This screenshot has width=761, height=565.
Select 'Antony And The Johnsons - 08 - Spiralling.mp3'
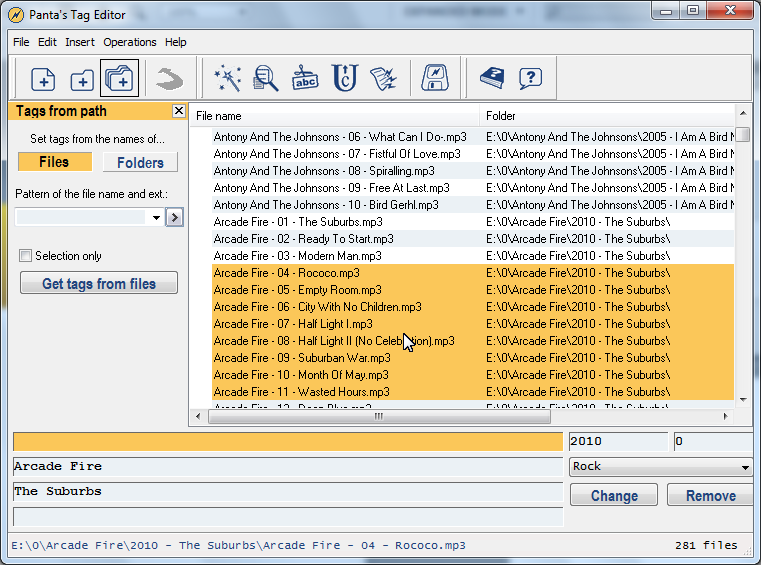[x=473, y=171]
